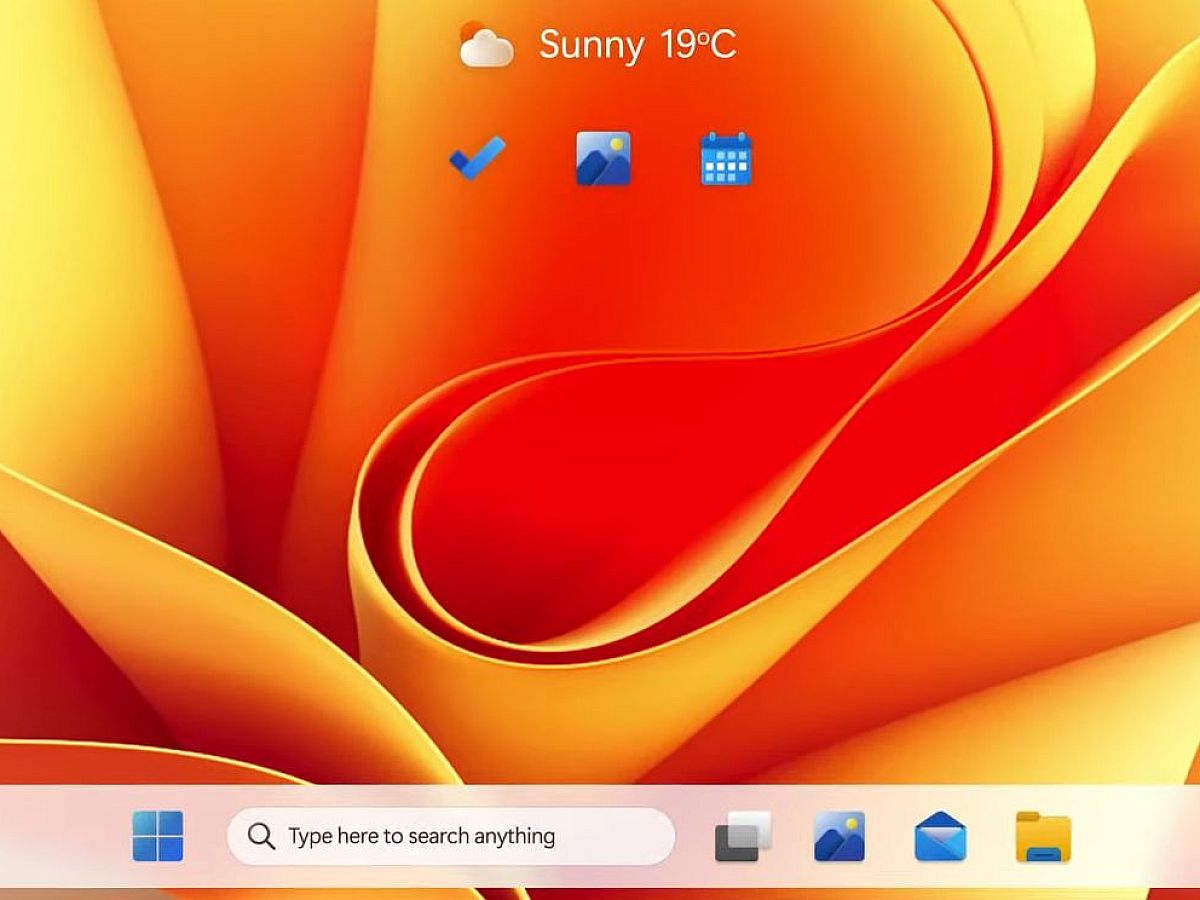Click empty taskbar area left of Start
This screenshot has width=1200, height=900.
(60, 836)
